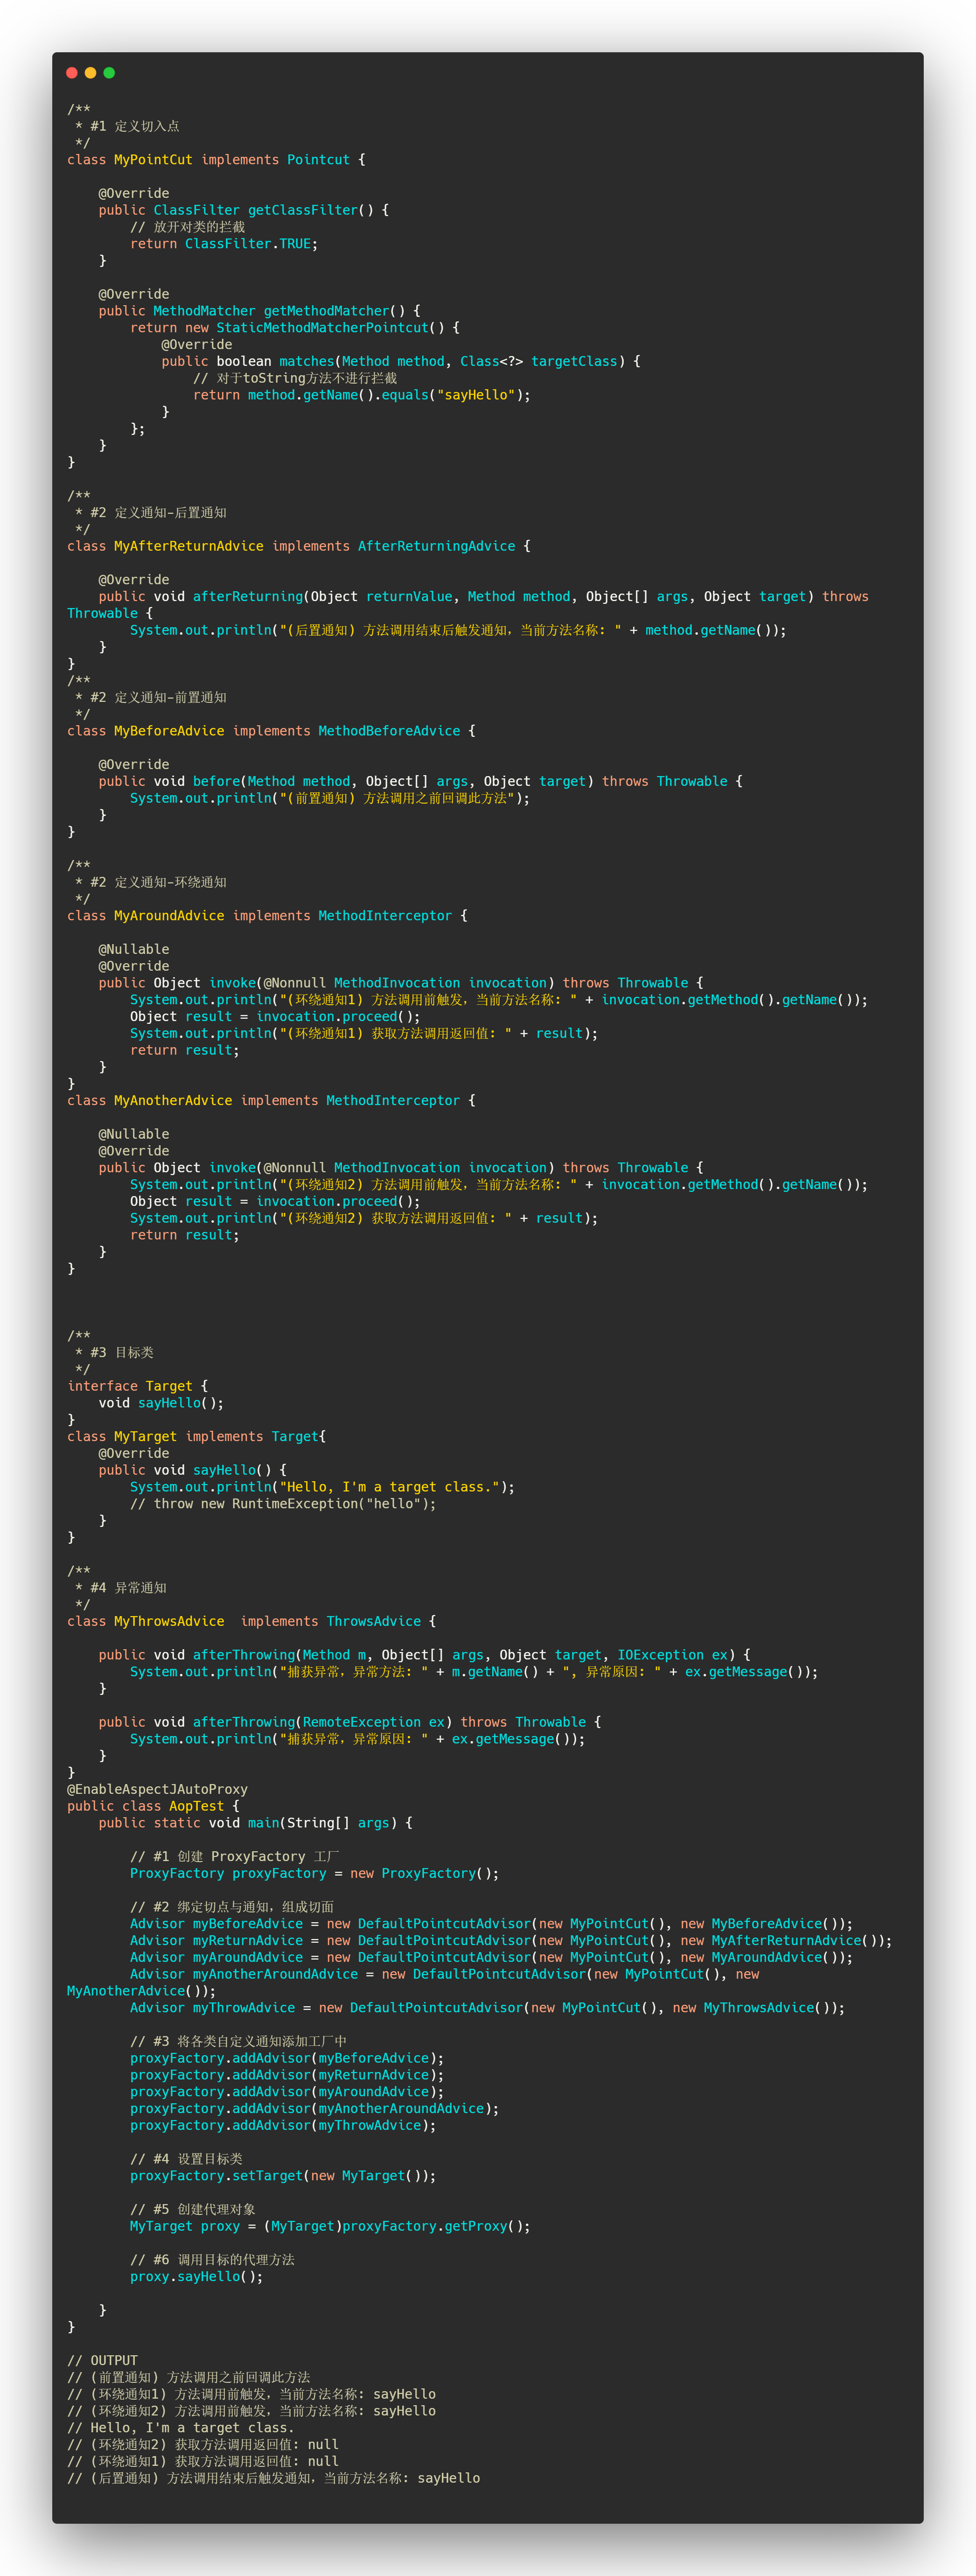Click the green maximize window dot
Image resolution: width=976 pixels, height=2576 pixels.
click(x=109, y=73)
